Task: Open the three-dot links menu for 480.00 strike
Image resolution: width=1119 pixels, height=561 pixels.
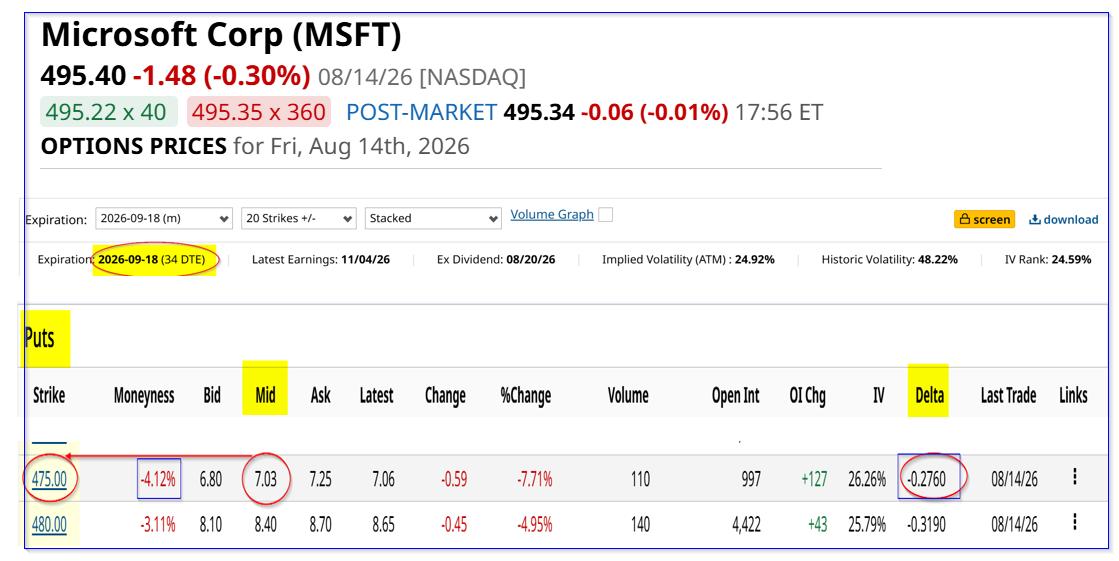Action: (1075, 523)
